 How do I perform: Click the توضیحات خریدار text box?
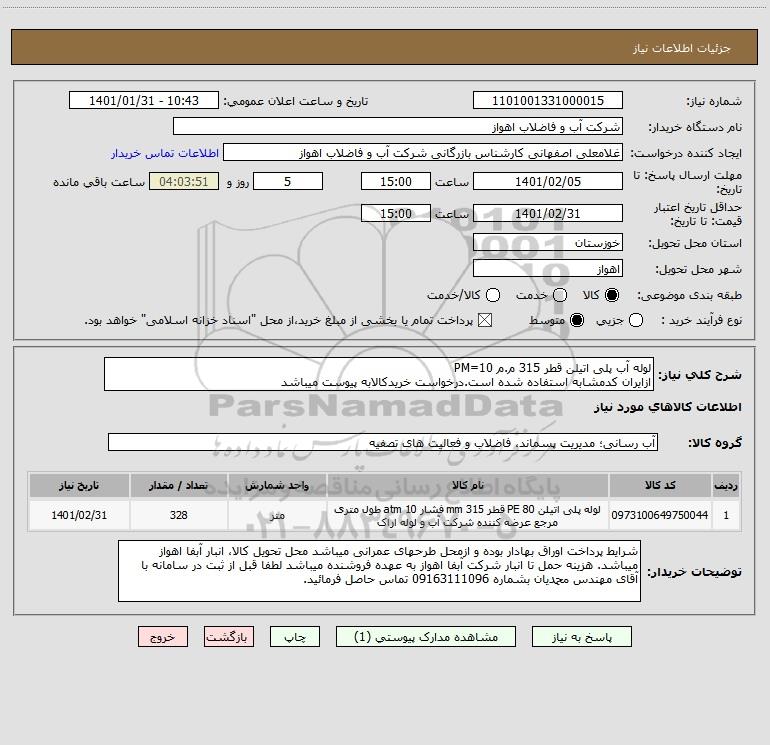379,571
